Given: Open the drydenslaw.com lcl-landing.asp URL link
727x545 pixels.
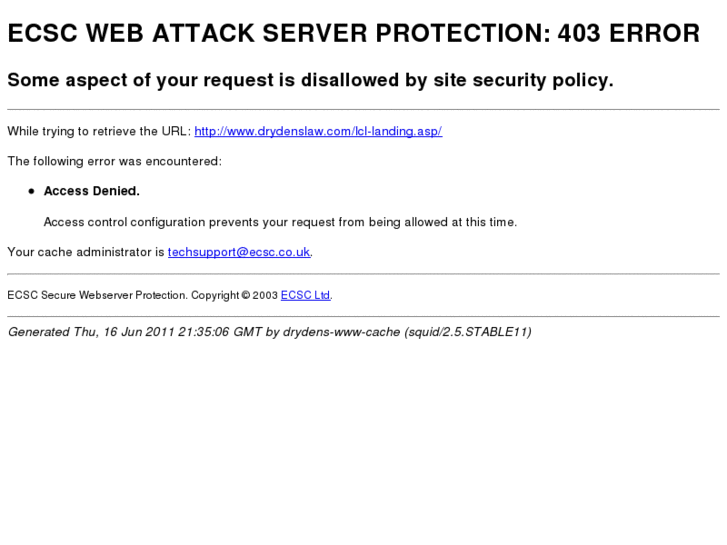Looking at the screenshot, I should (318, 131).
